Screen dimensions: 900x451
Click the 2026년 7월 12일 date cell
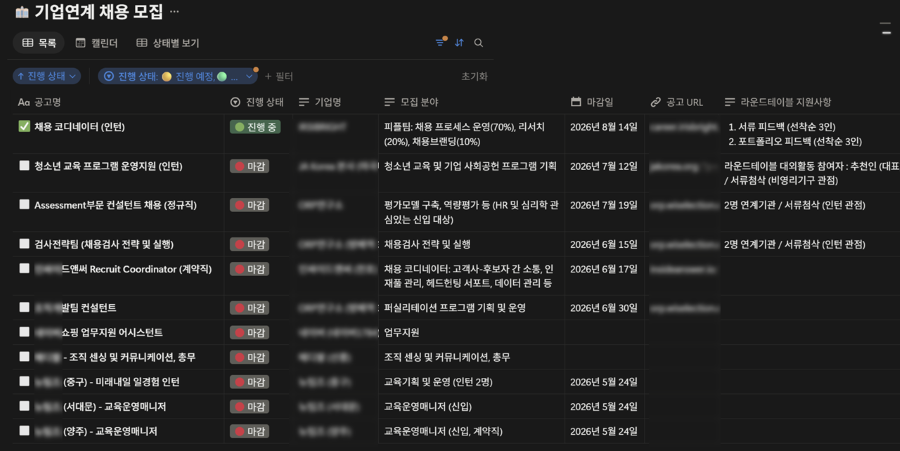click(604, 166)
